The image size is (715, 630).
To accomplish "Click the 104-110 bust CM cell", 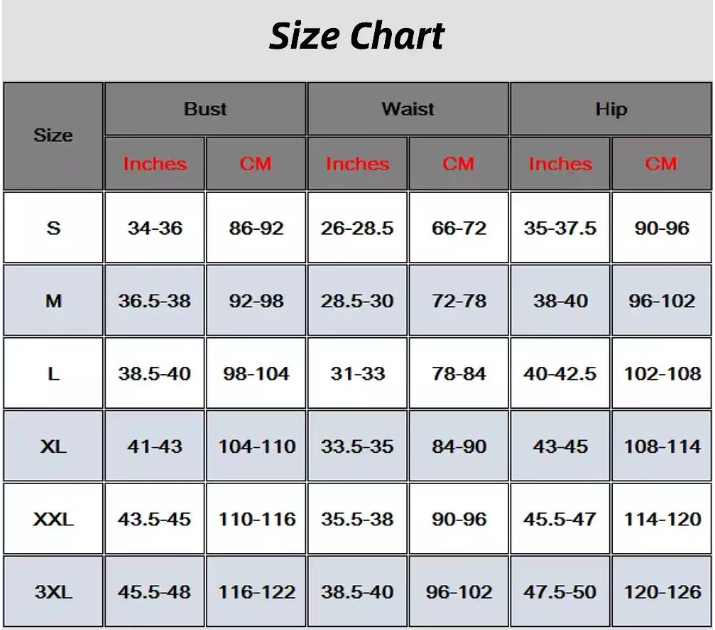I will pyautogui.click(x=256, y=446).
